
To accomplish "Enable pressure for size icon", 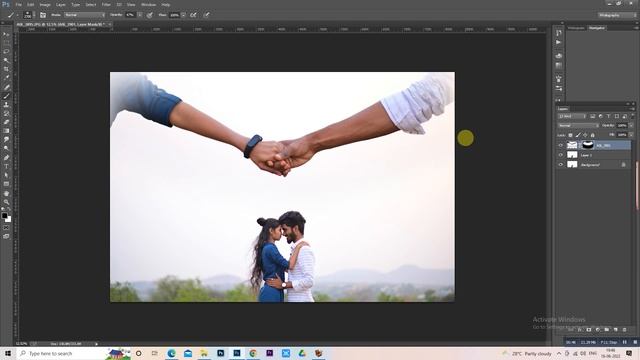I will coord(207,15).
